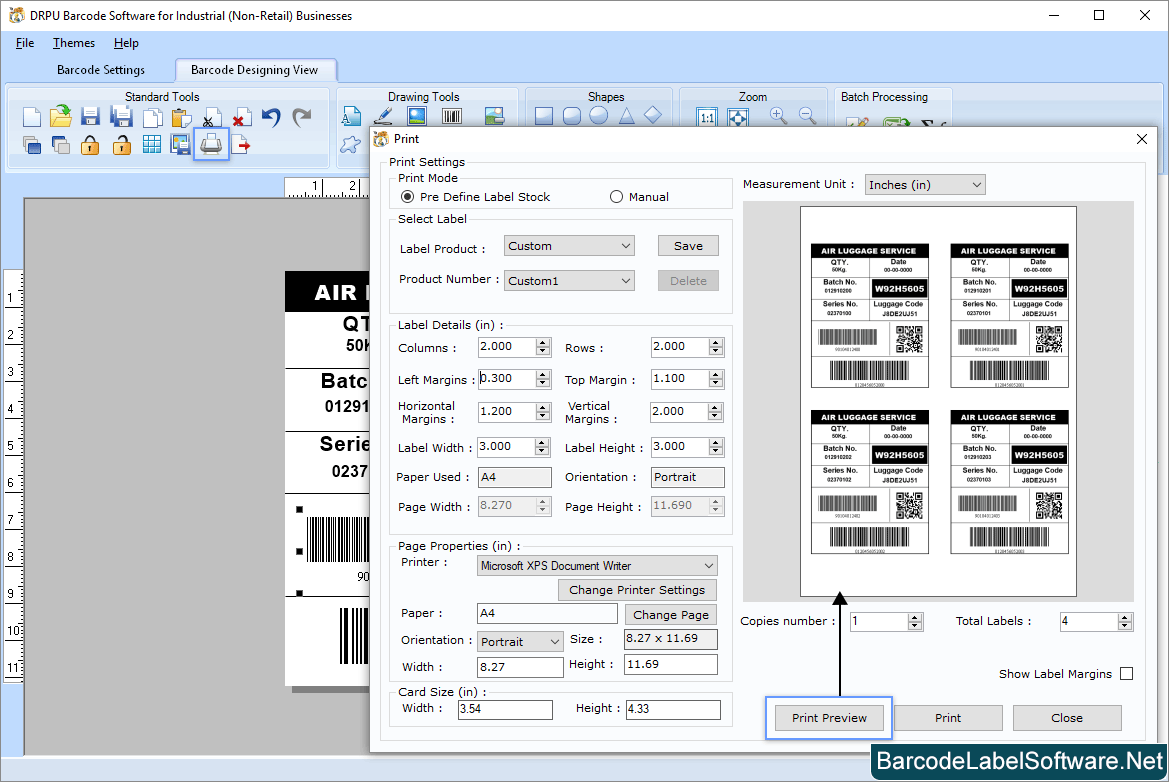Click the Print Preview button
This screenshot has width=1169, height=782.
[x=828, y=717]
